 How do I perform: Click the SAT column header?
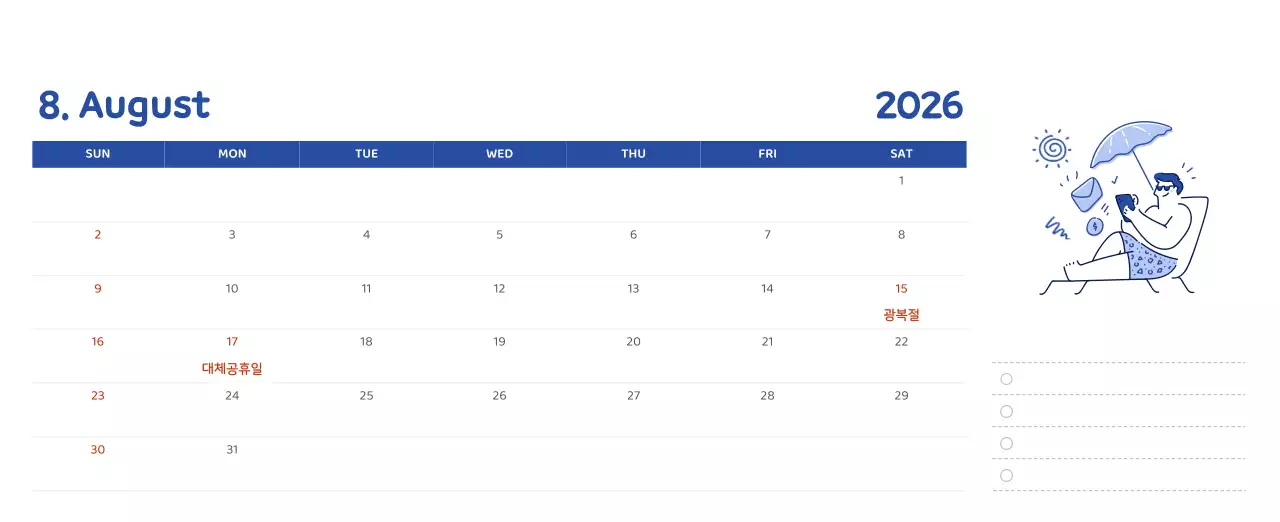coord(901,154)
